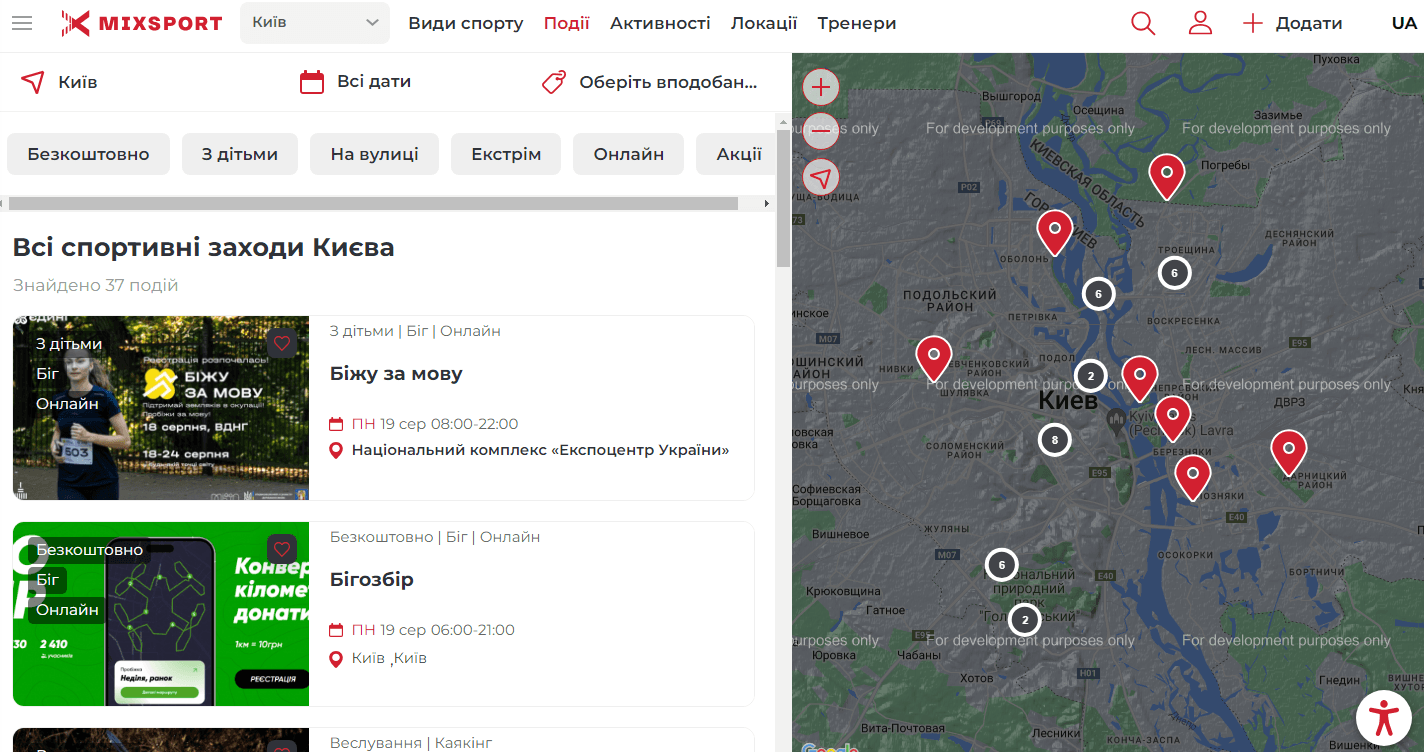Toggle the Безкоштовно filter chip
Viewport: 1424px width, 752px height.
[88, 154]
